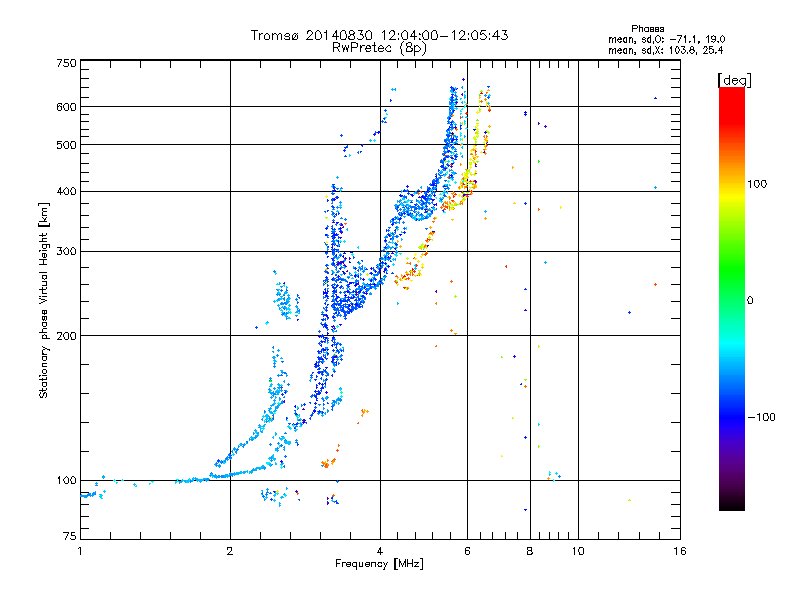Screen dimensions: 800x600
Task: Click the '8' frequency axis tick label
Action: point(530,551)
